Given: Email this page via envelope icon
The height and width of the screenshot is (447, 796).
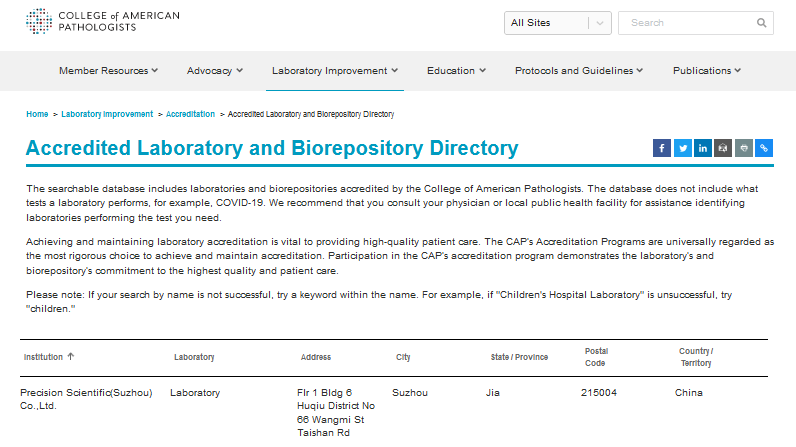Looking at the screenshot, I should click(x=723, y=148).
